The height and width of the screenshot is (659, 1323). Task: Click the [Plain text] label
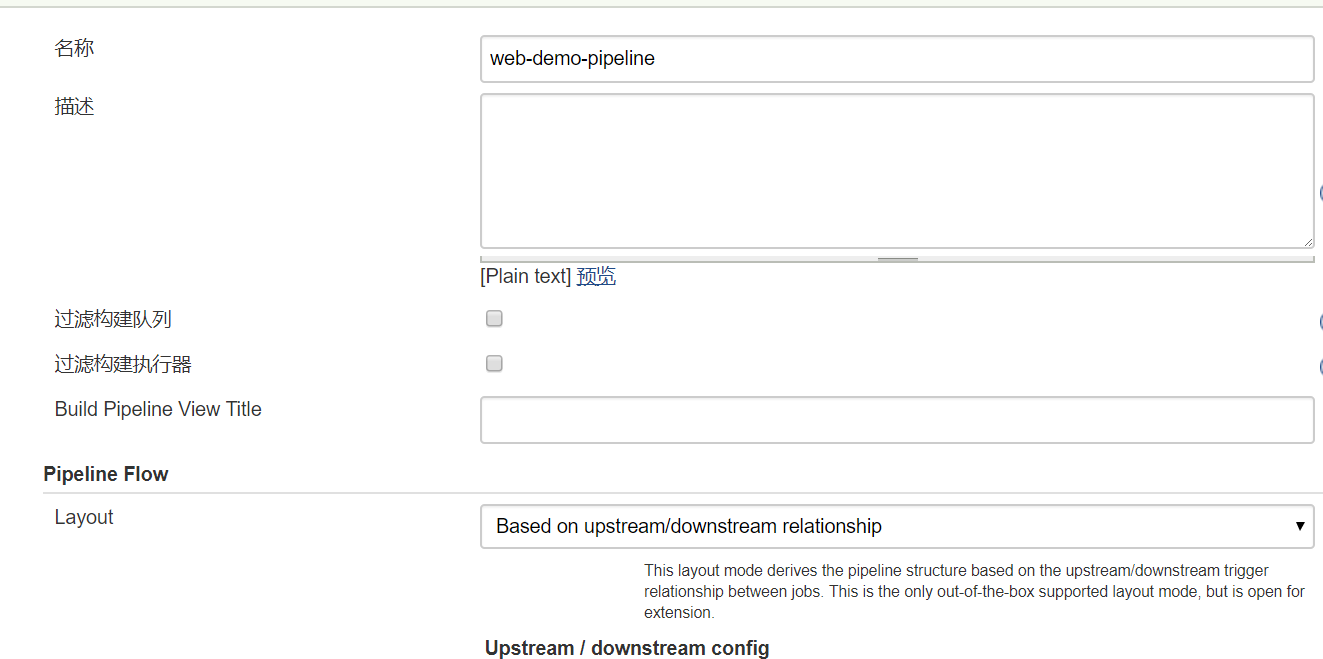coord(525,276)
